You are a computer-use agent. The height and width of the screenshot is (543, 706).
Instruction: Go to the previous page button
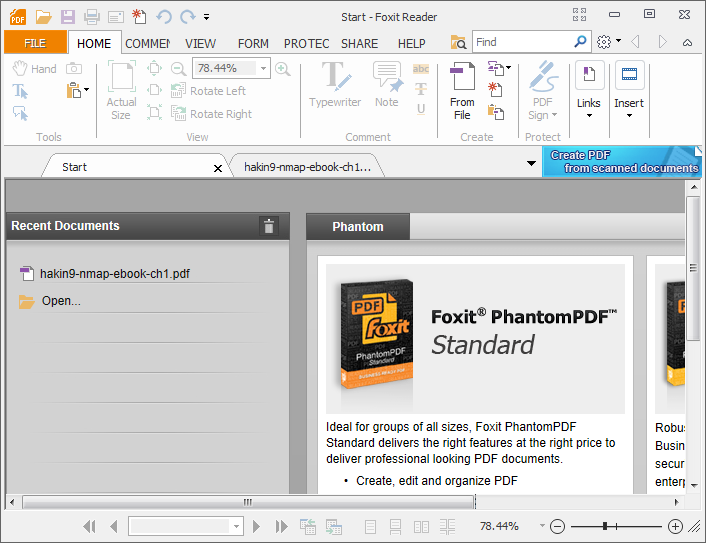point(113,526)
